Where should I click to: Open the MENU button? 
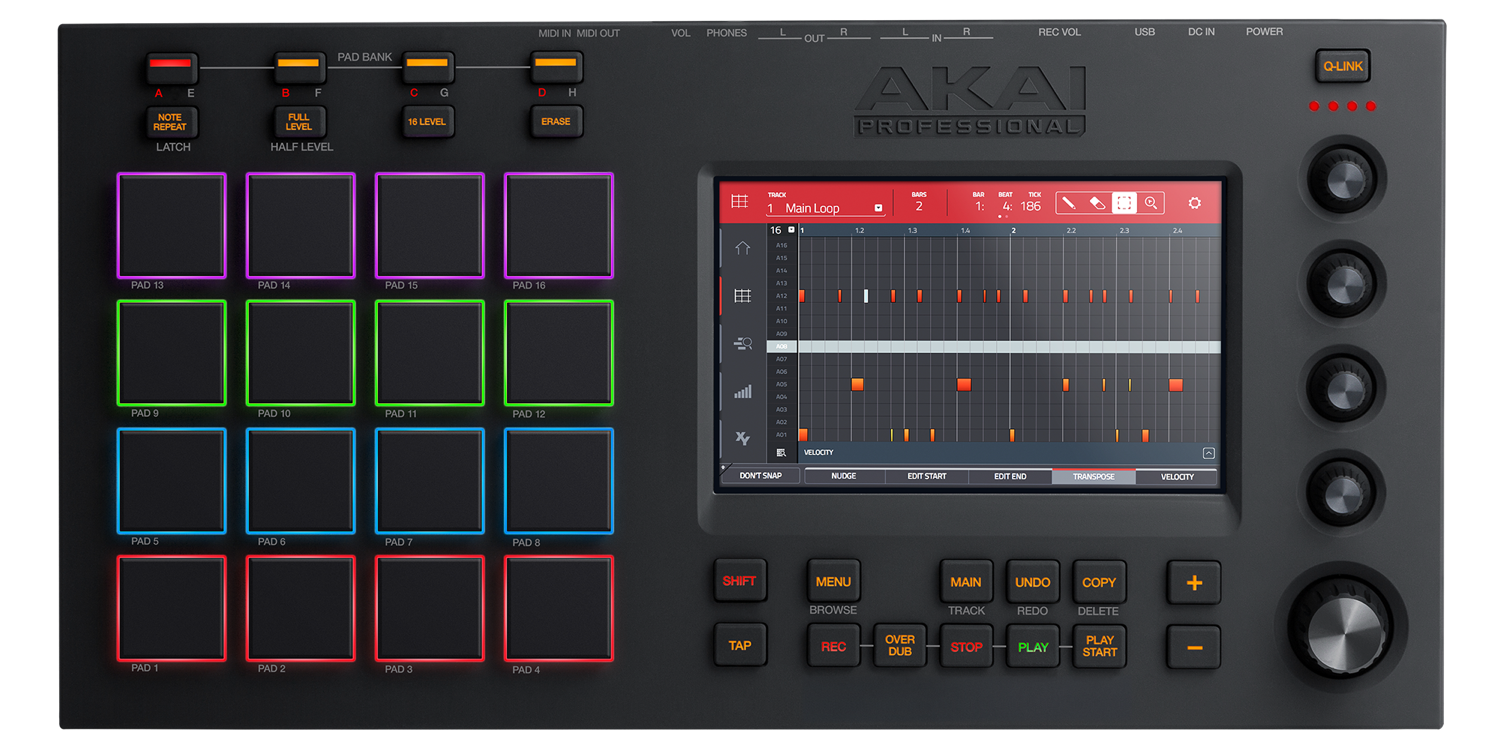pyautogui.click(x=833, y=582)
